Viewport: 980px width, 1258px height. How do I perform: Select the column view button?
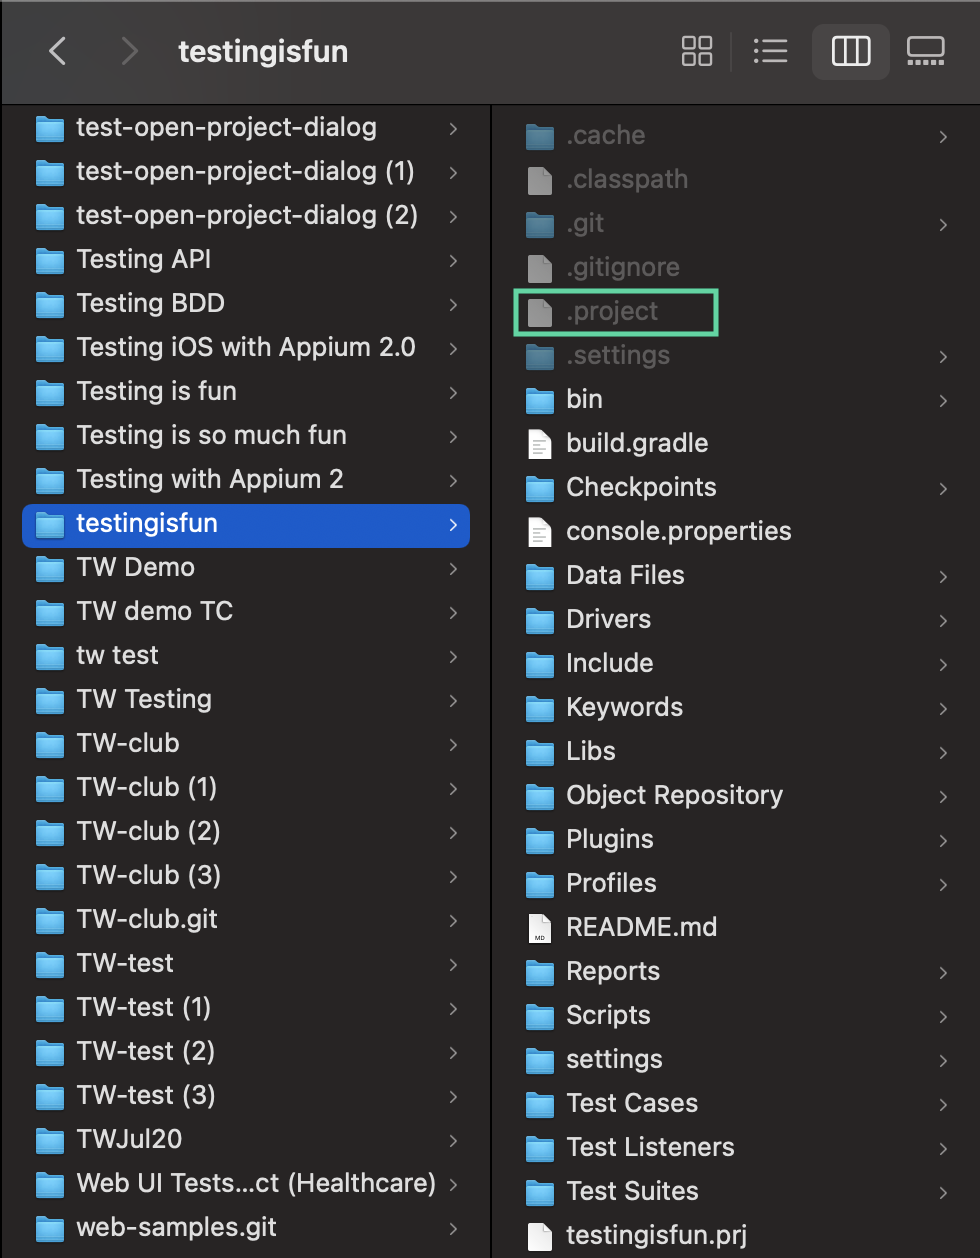pos(851,51)
